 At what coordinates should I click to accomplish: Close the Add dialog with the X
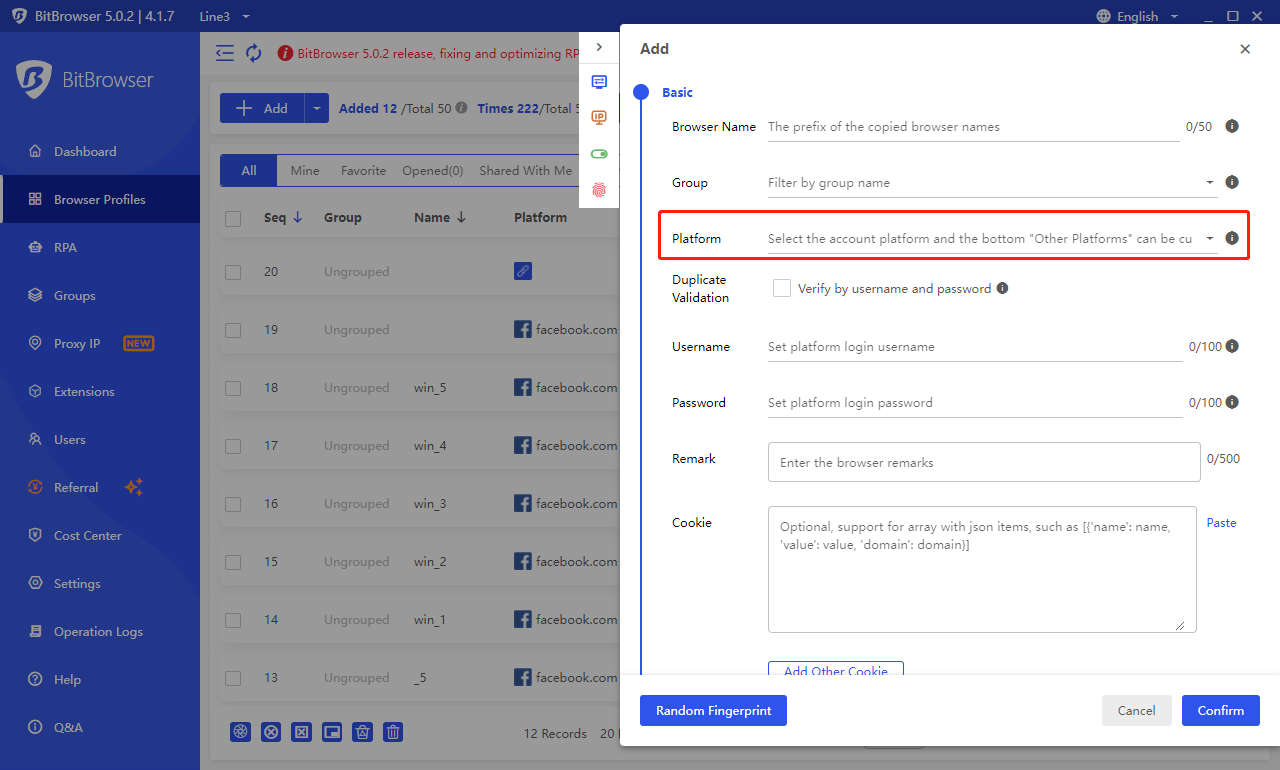[x=1245, y=49]
